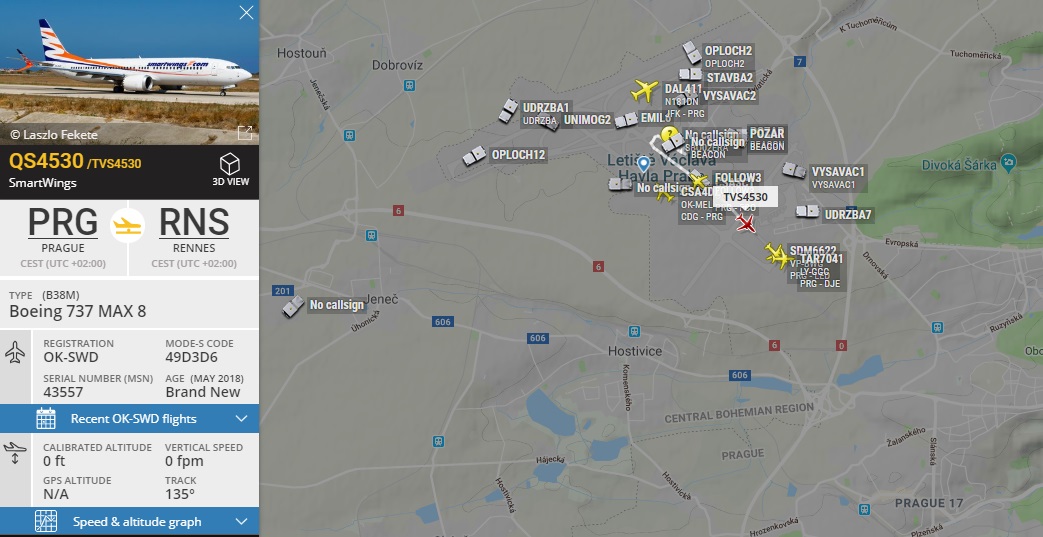Open the 3D VIEW cube icon
1043x537 pixels.
229,164
